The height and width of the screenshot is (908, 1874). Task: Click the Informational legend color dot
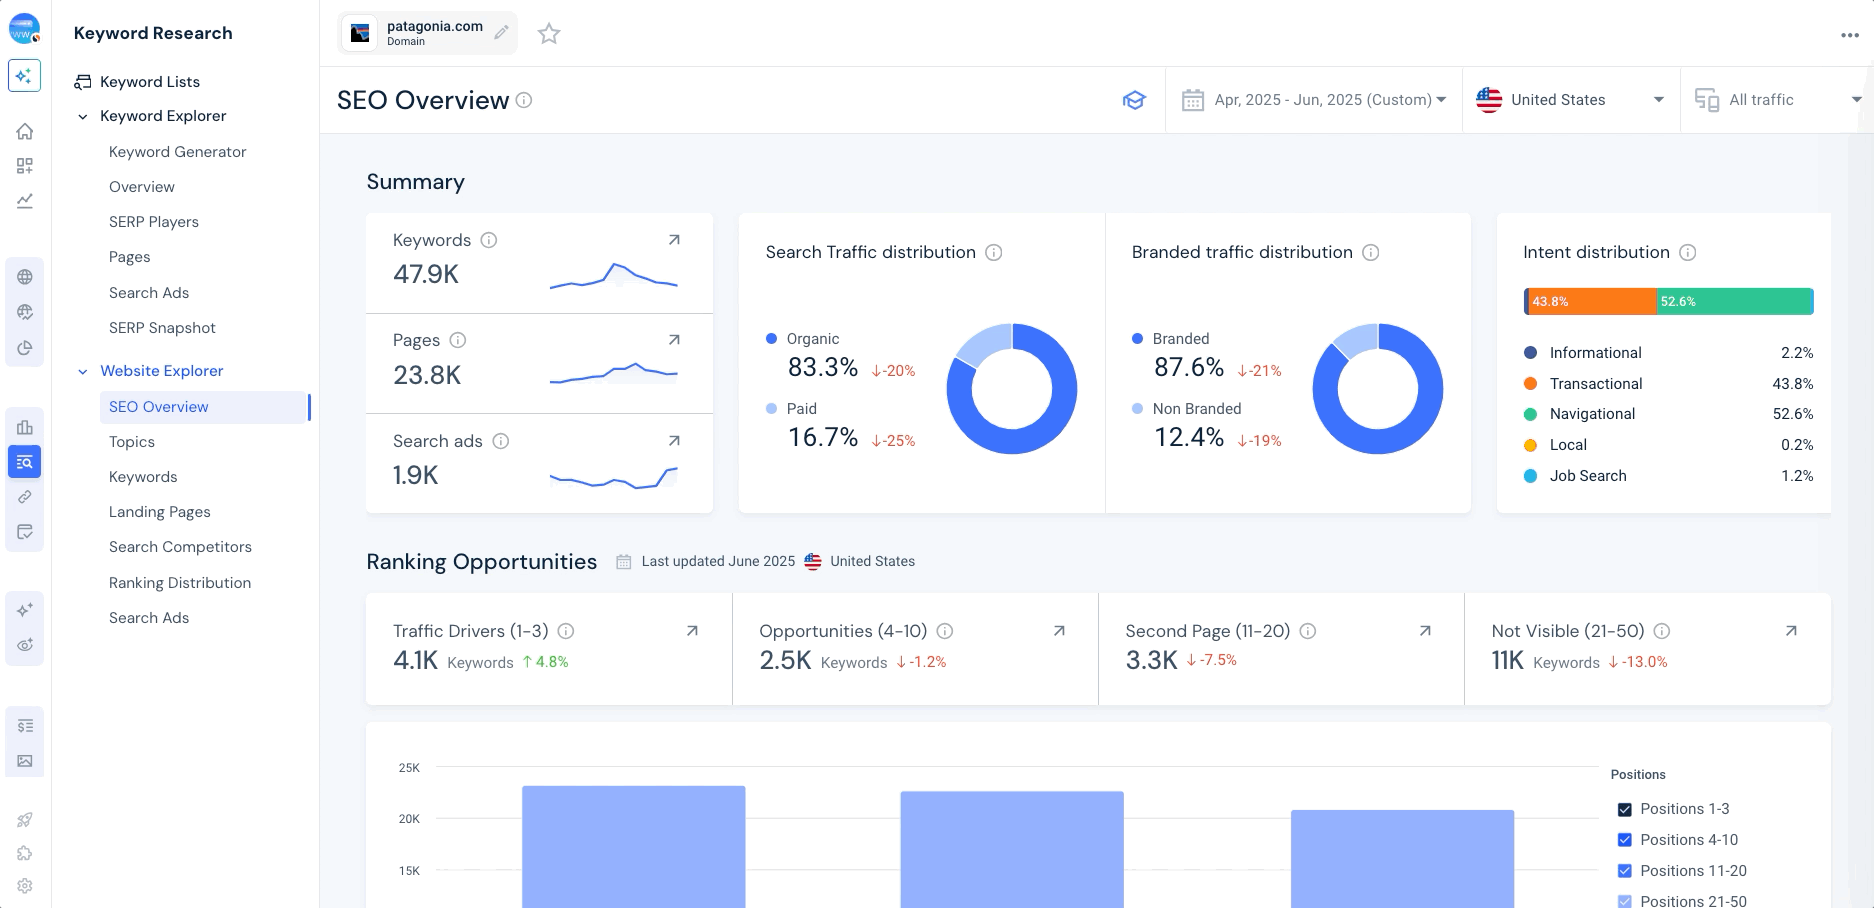pyautogui.click(x=1530, y=353)
